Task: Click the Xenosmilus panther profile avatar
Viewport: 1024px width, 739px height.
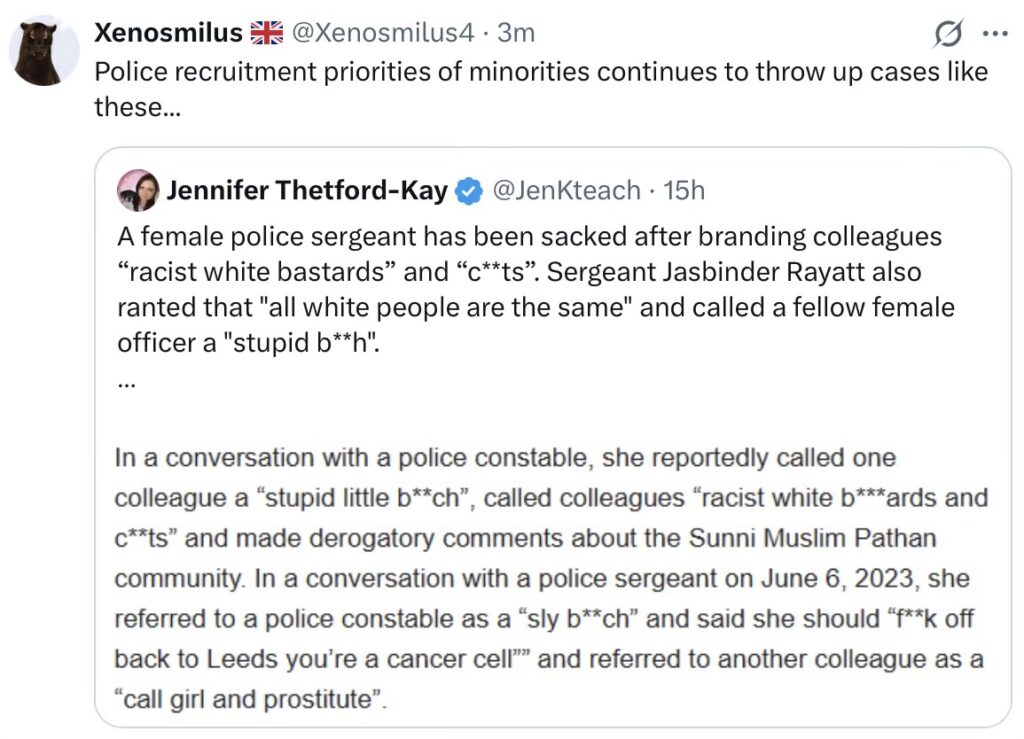Action: coord(44,50)
